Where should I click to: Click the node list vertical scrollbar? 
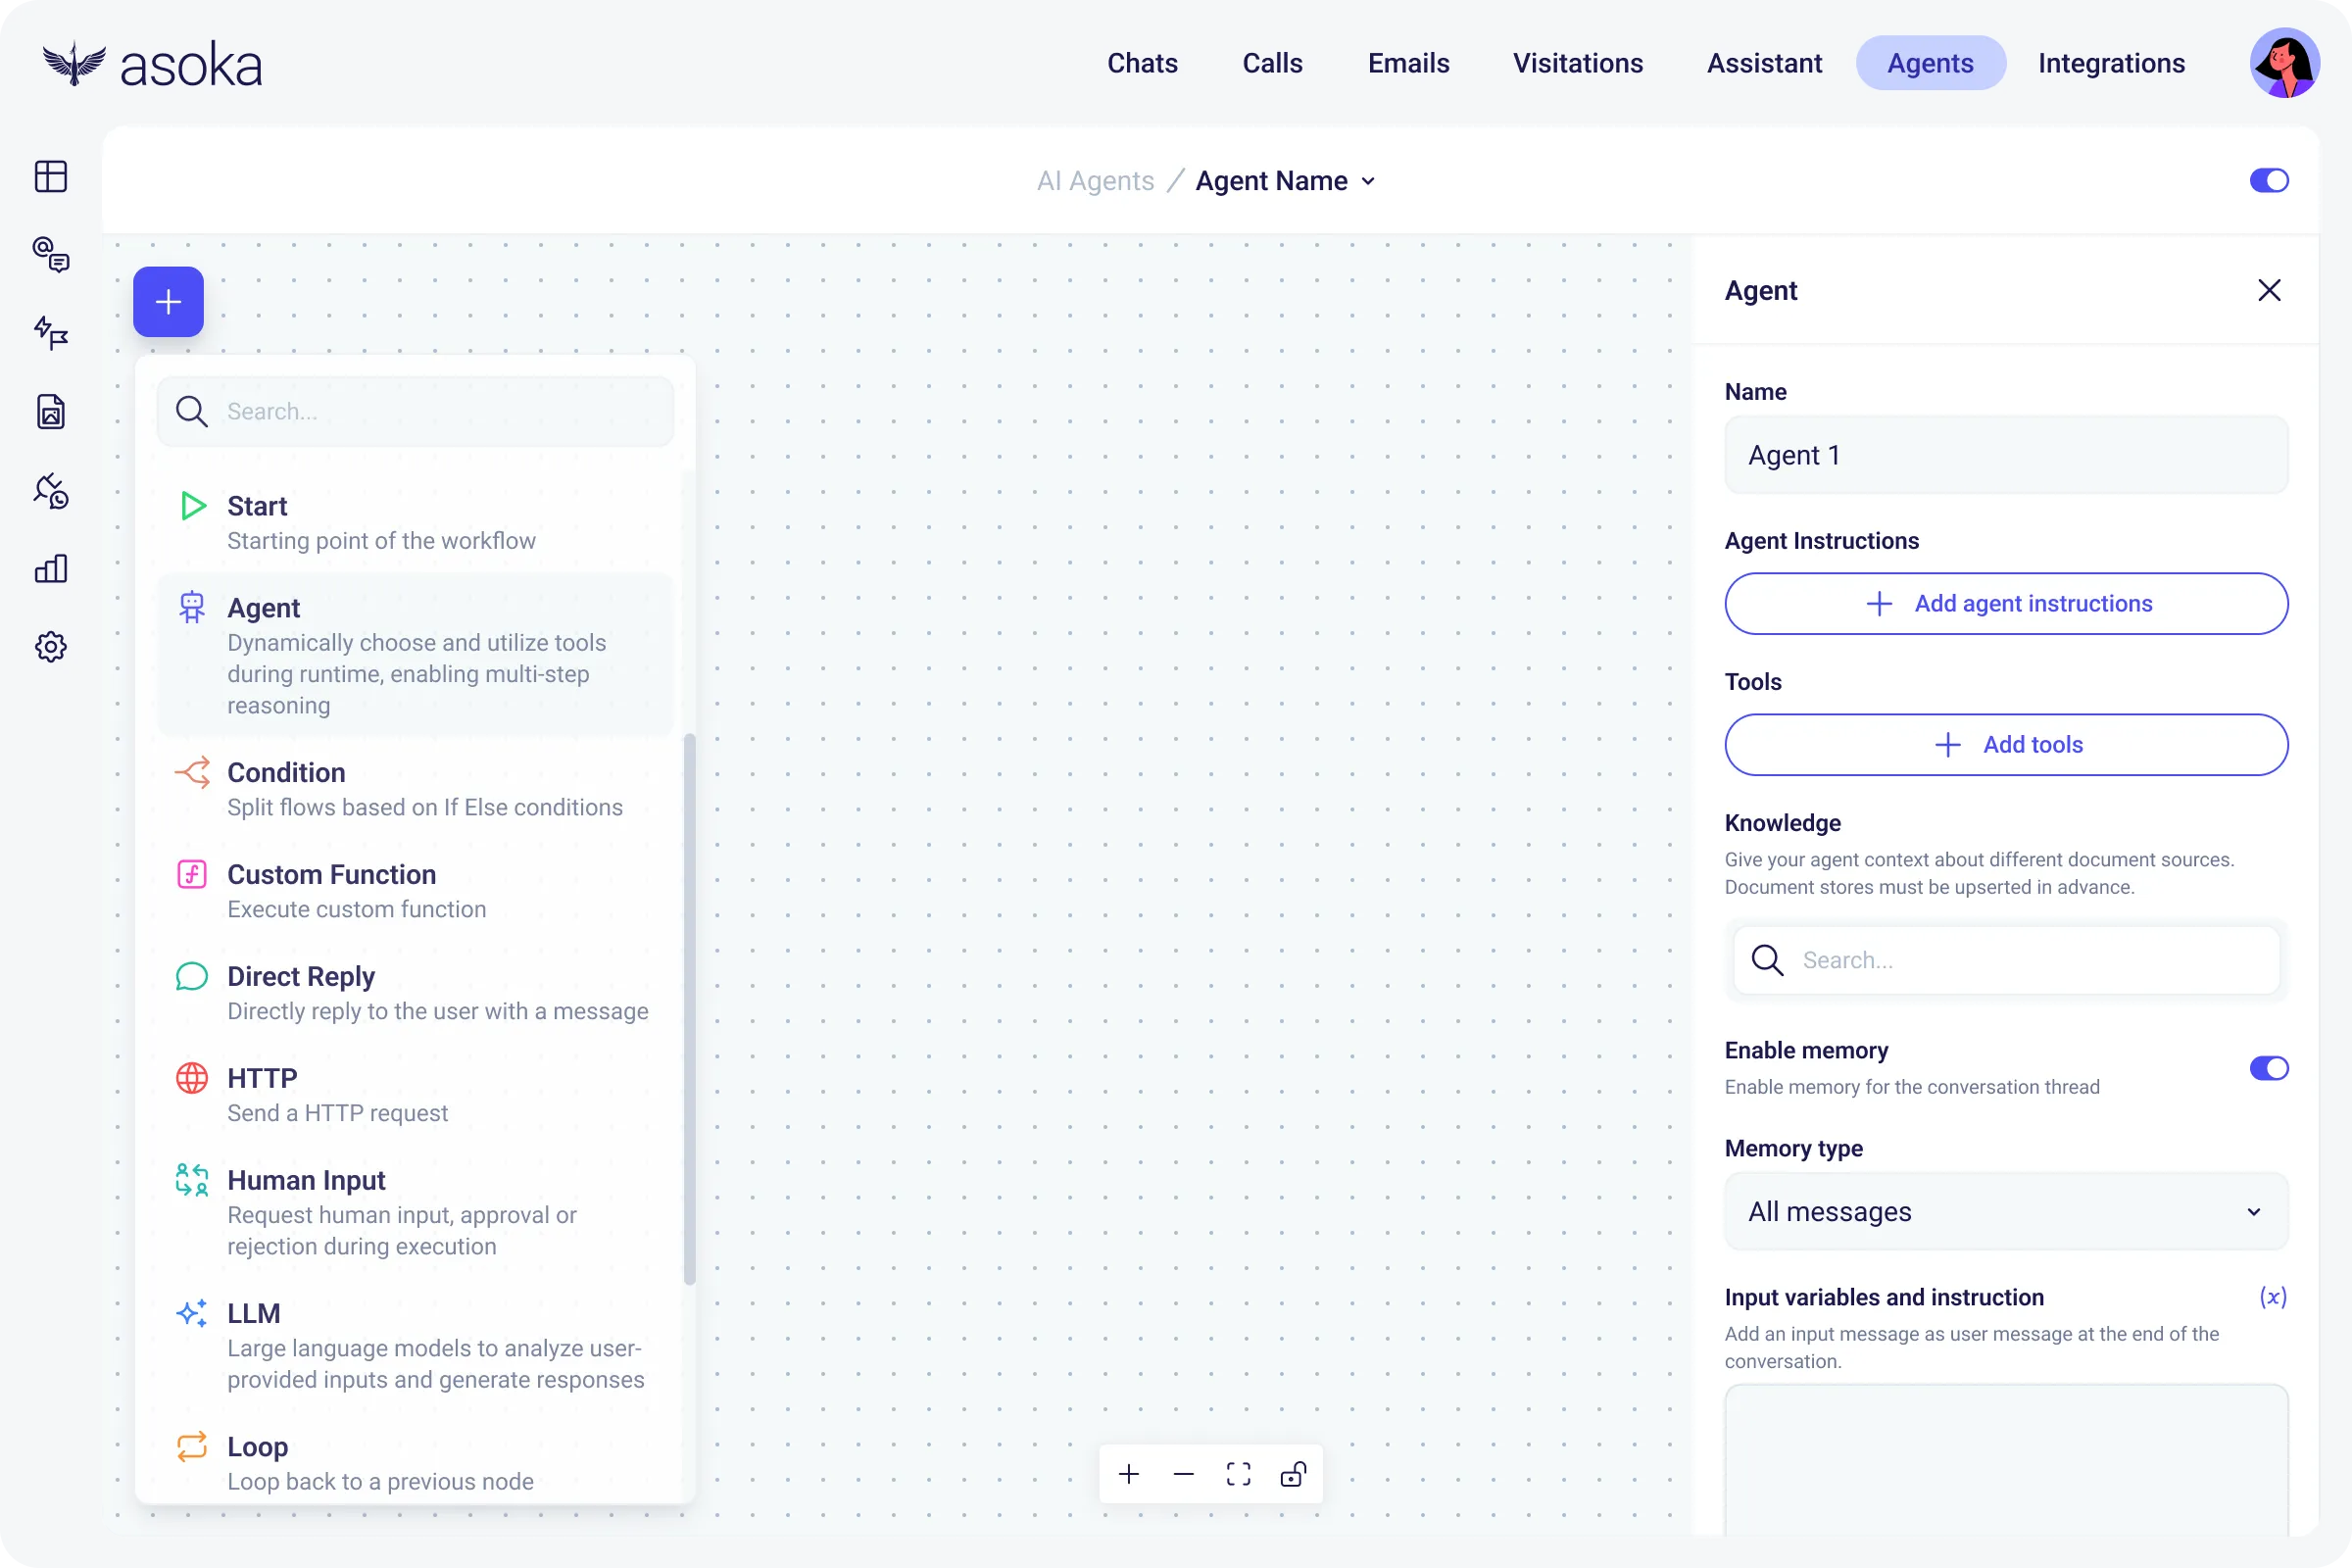[x=689, y=1008]
